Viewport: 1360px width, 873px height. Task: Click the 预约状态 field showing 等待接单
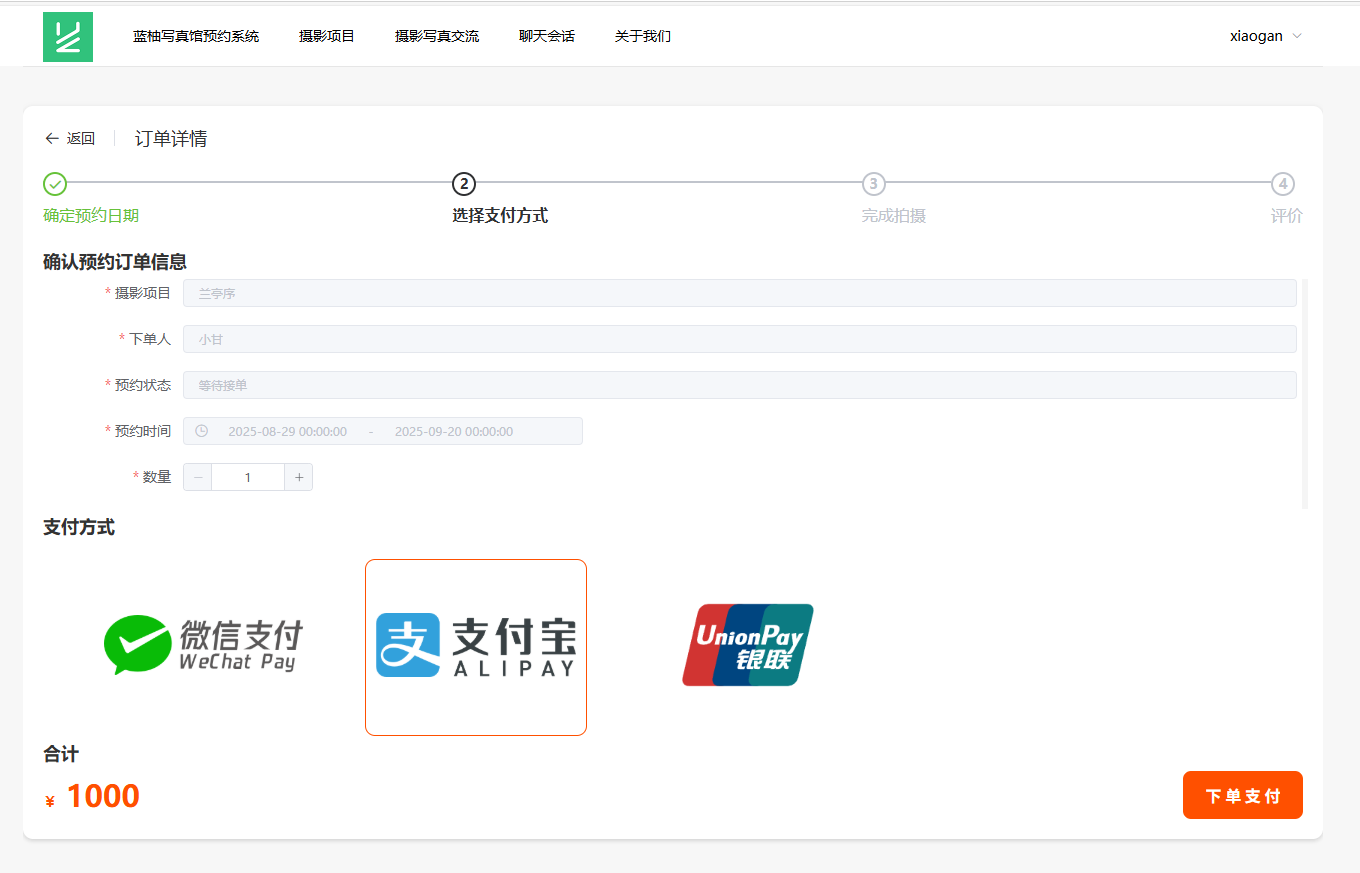[740, 385]
